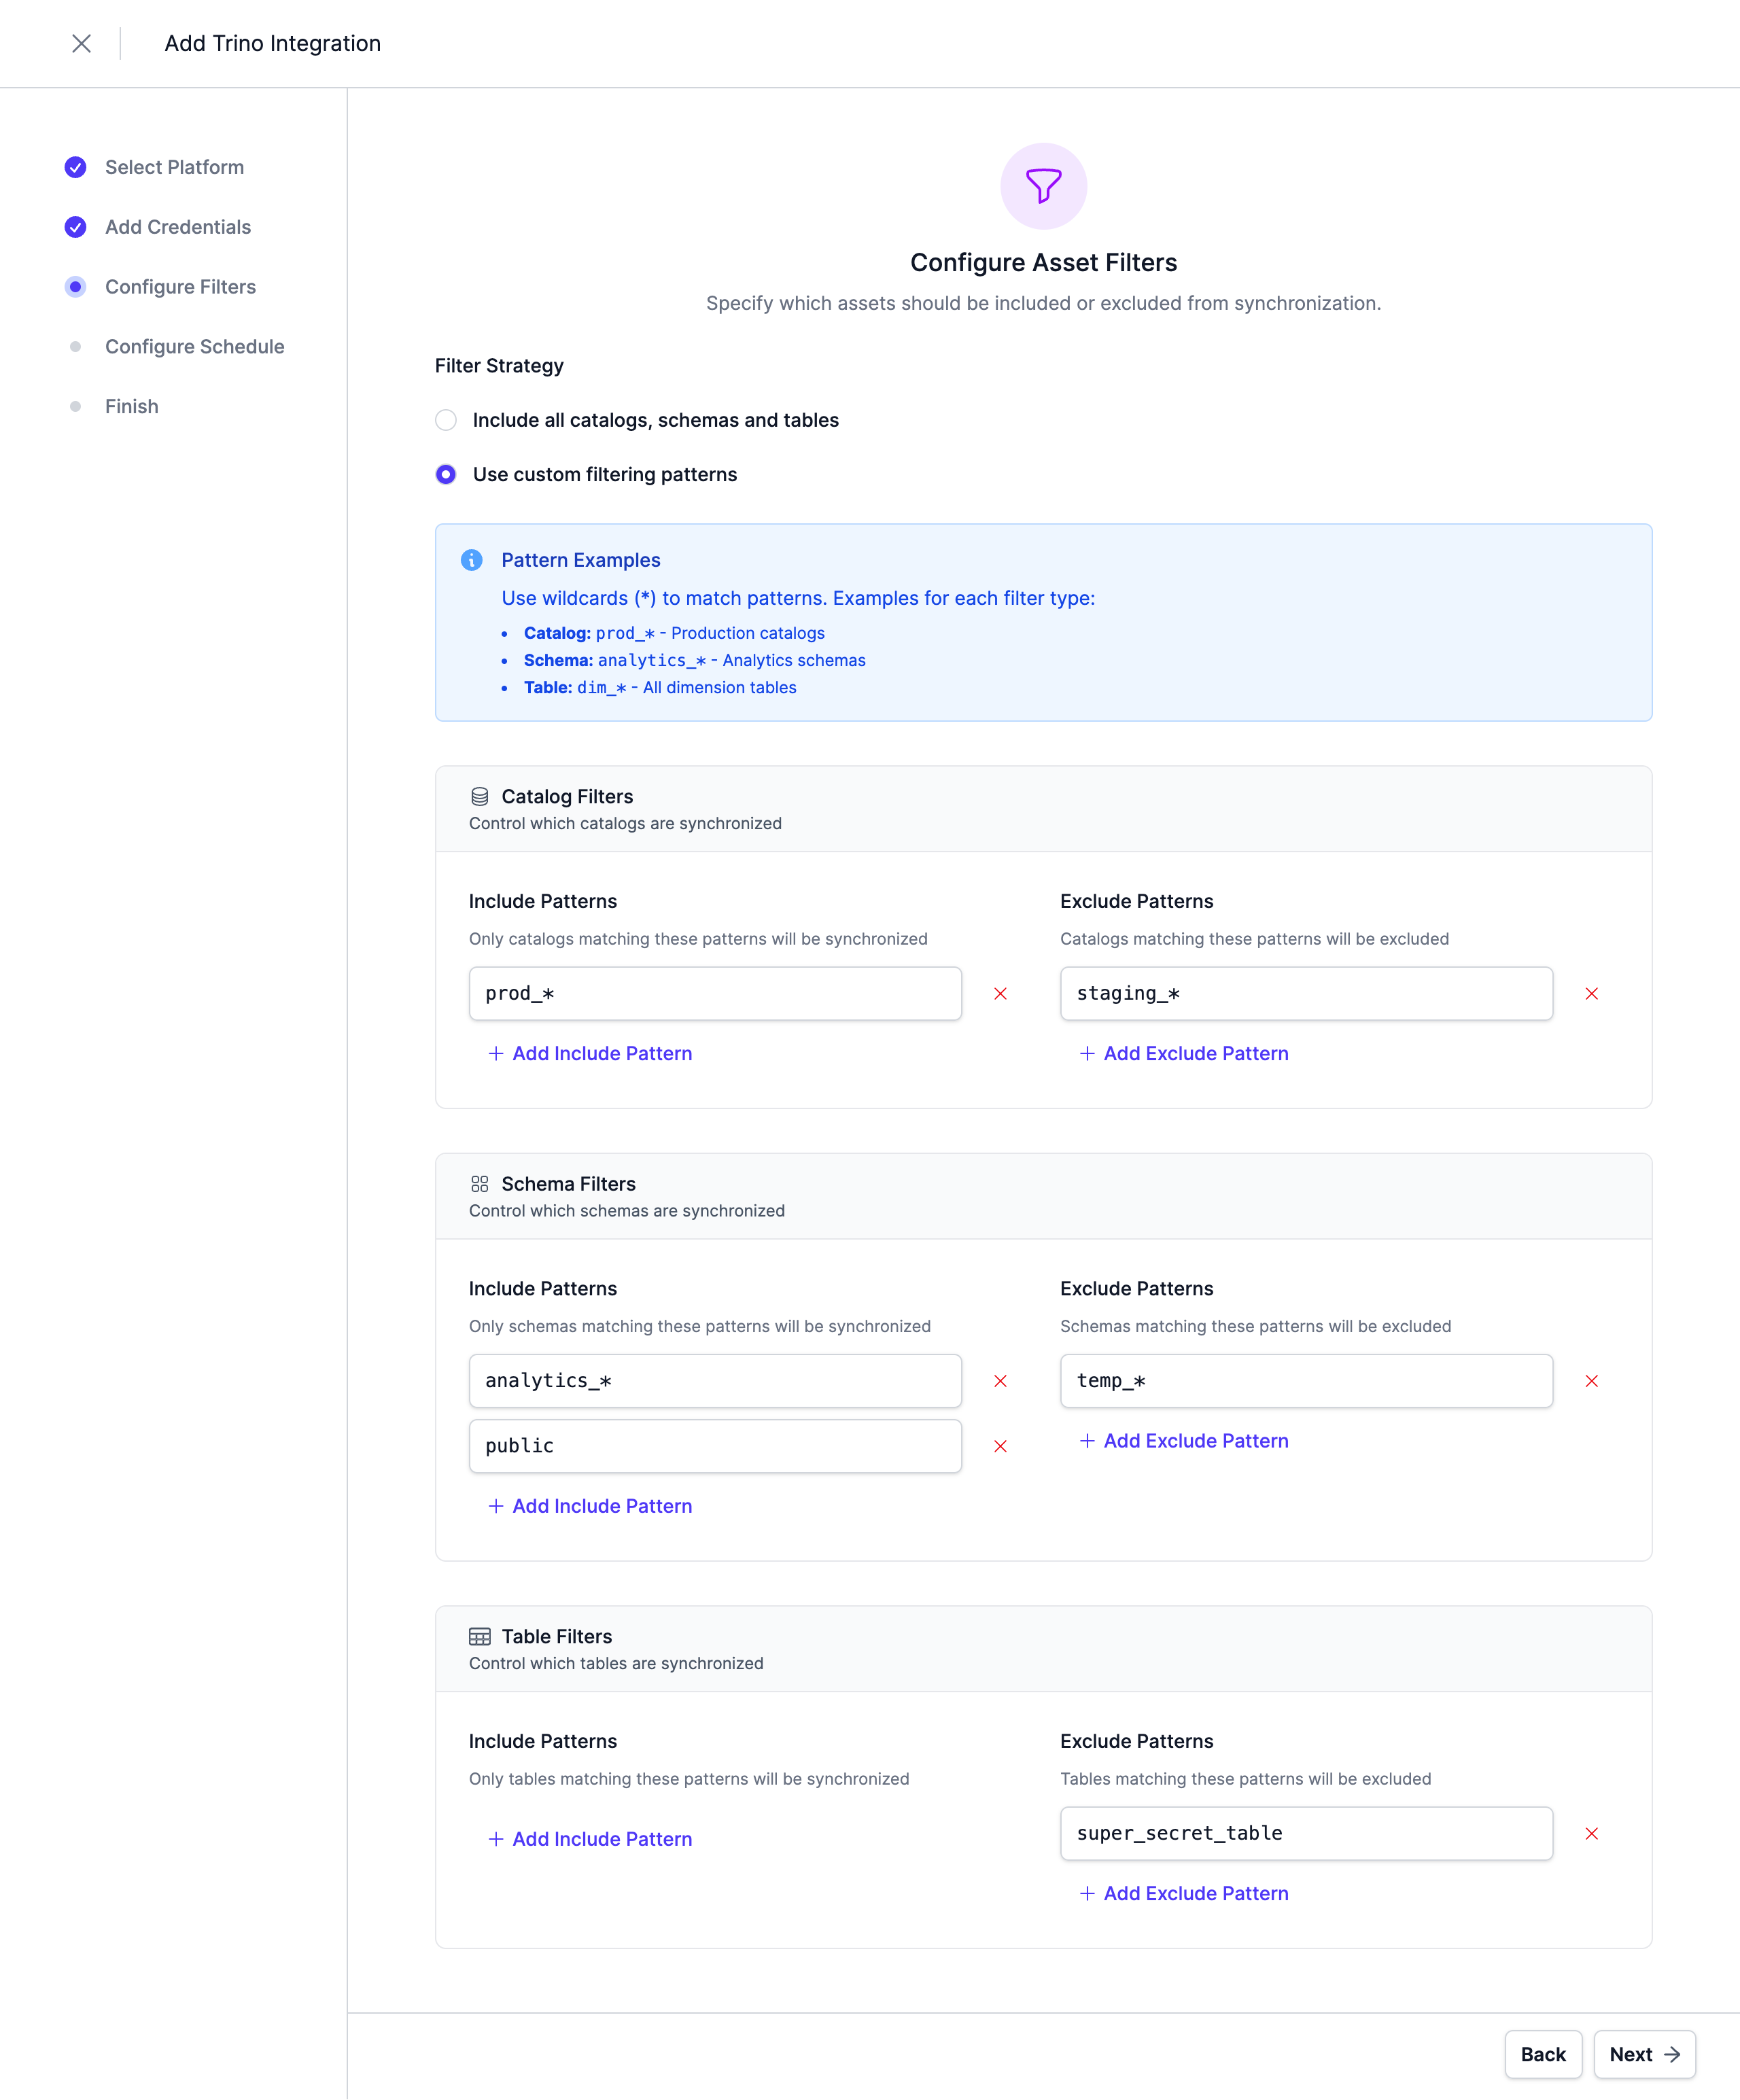This screenshot has height=2100, width=1740.
Task: Jump to the Configure Schedule step
Action: point(195,347)
